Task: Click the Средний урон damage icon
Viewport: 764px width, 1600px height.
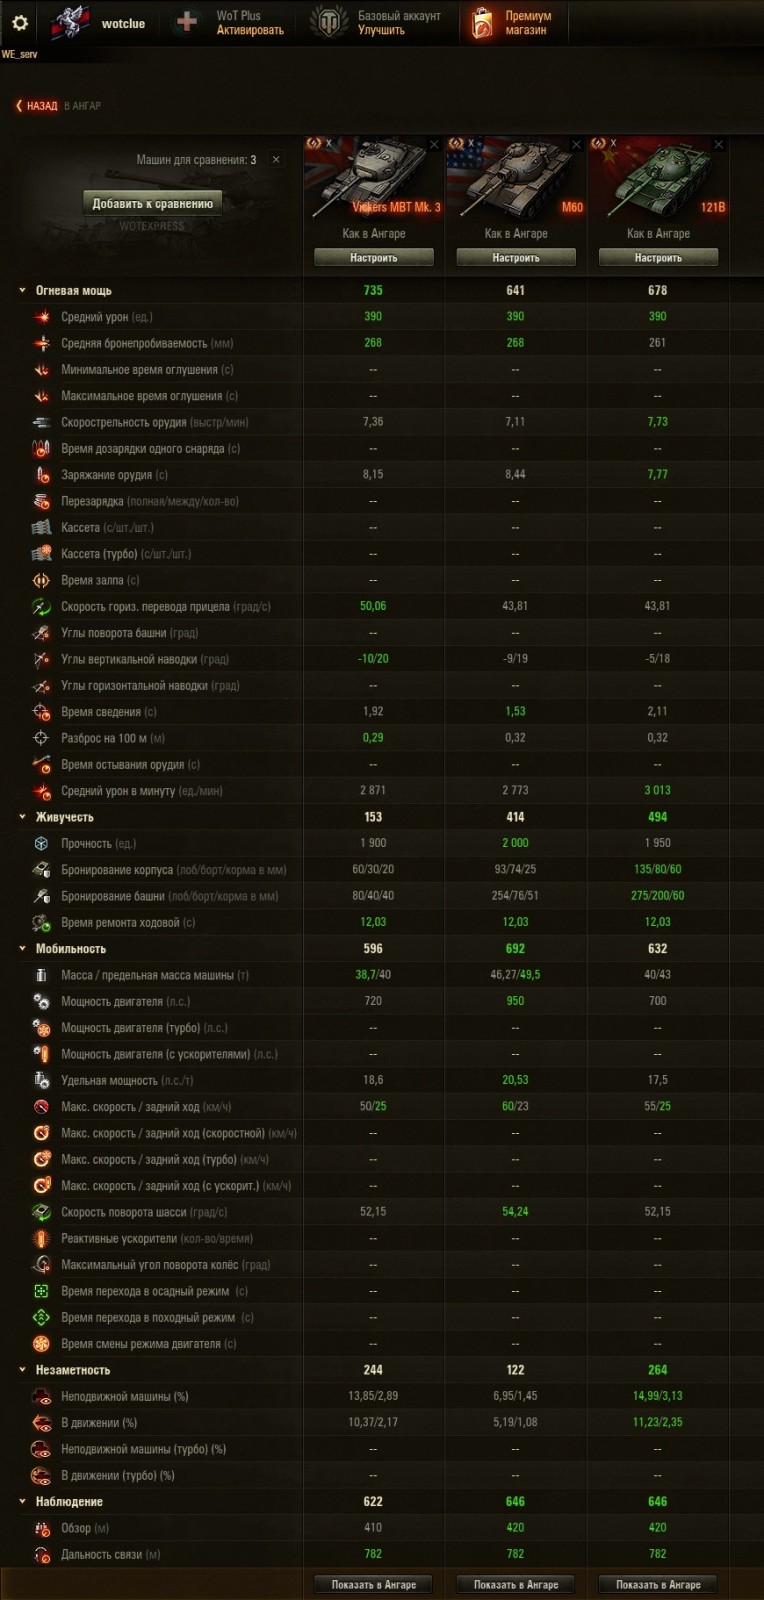Action: (x=42, y=317)
